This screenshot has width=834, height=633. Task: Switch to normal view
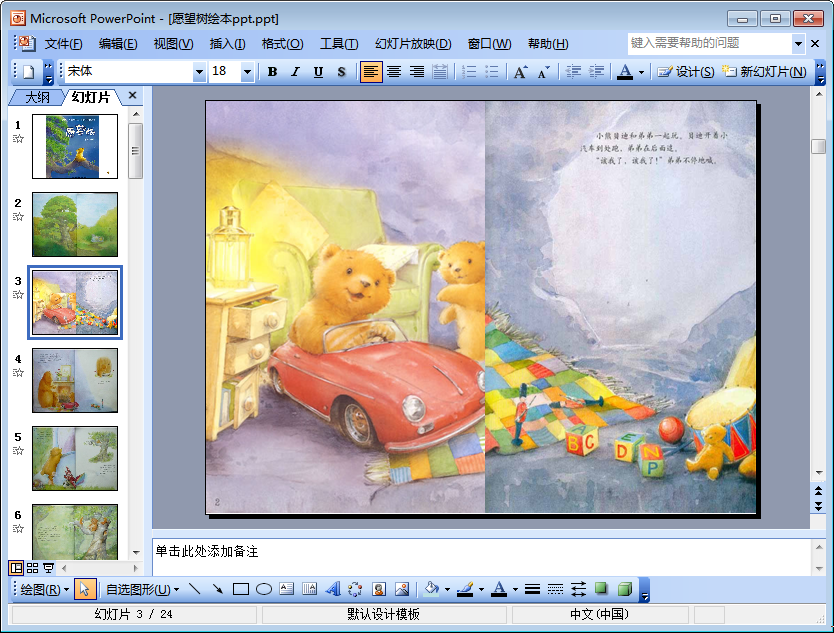pyautogui.click(x=16, y=568)
